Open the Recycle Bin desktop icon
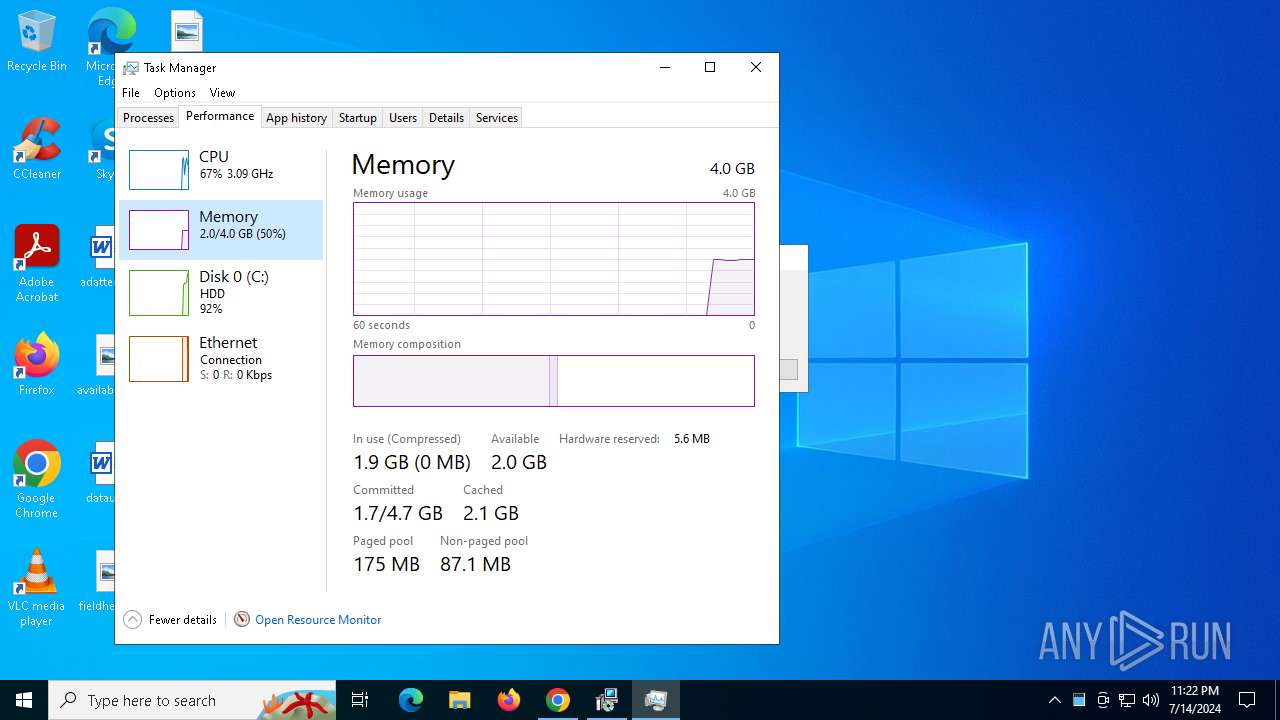 point(37,41)
